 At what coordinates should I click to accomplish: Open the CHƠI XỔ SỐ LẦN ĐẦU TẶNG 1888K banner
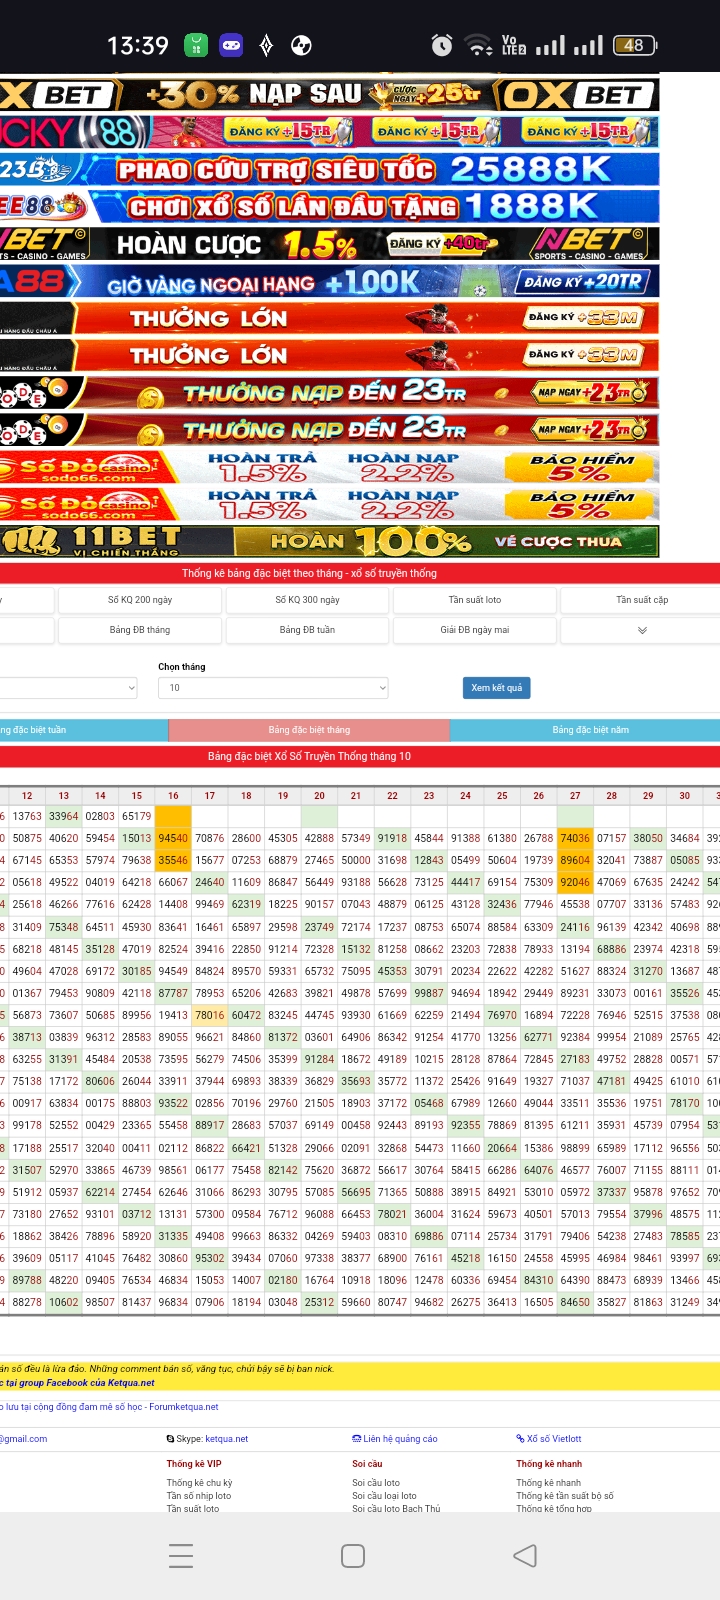(x=329, y=206)
